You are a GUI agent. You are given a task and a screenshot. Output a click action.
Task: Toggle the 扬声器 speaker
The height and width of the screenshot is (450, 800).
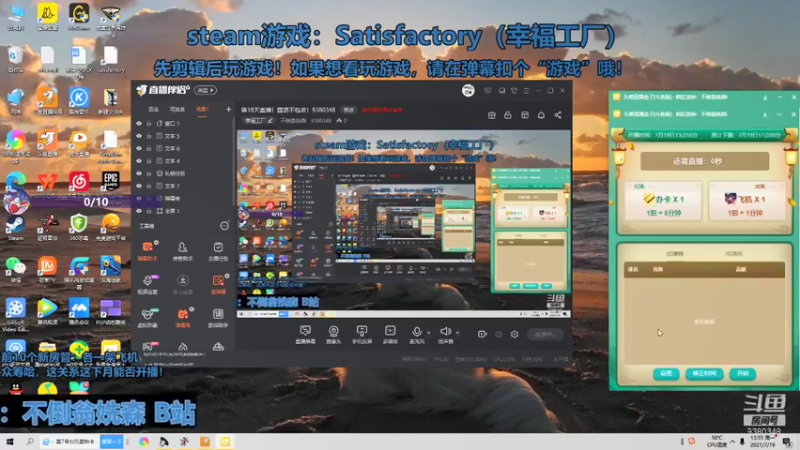point(445,335)
